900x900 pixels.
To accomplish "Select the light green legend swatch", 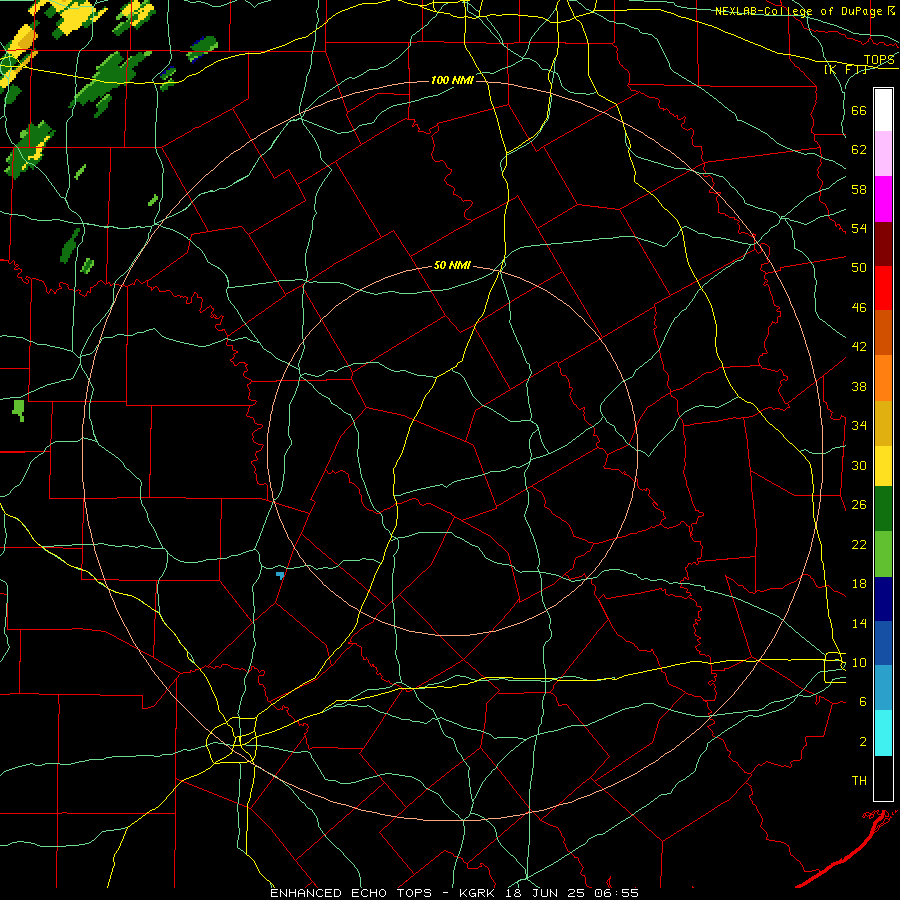I will coord(883,554).
